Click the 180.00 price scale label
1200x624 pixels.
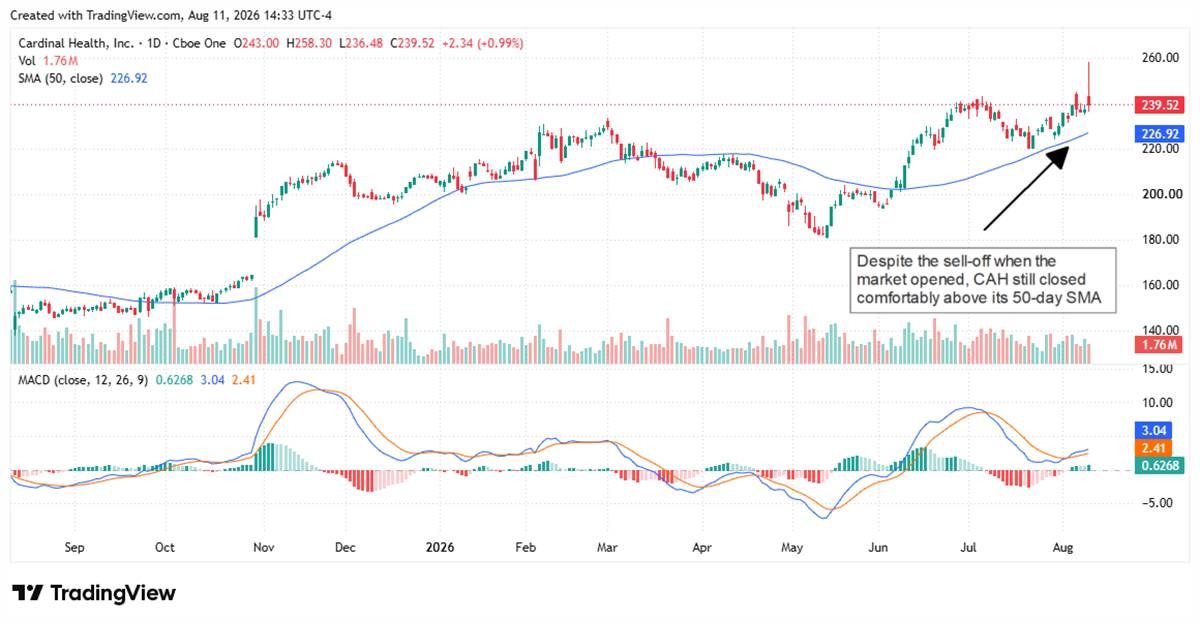coord(1160,240)
